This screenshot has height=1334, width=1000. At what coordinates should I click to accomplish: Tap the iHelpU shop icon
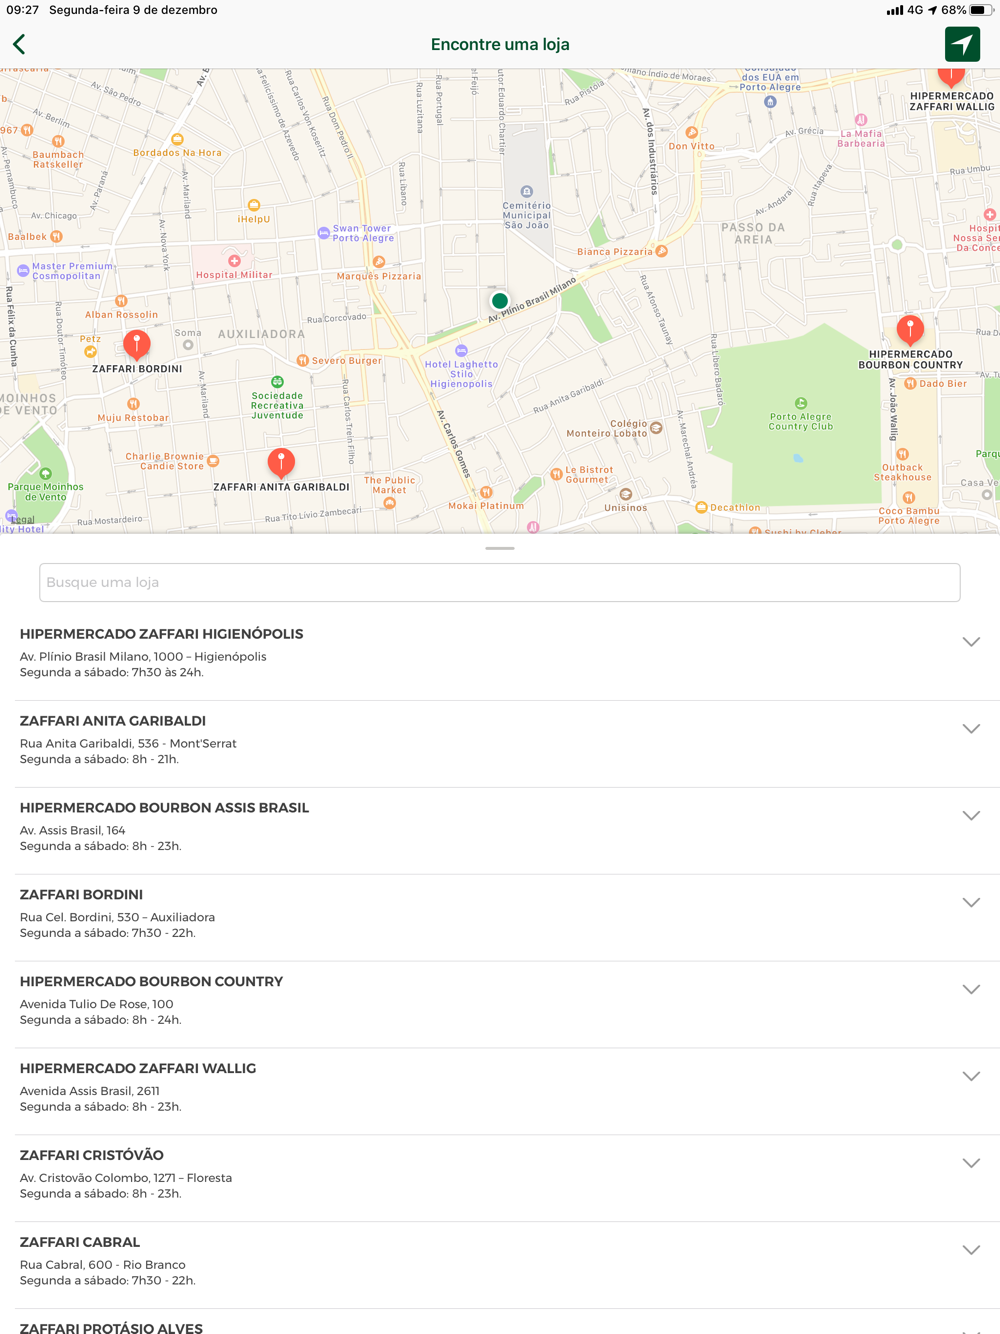tap(254, 205)
